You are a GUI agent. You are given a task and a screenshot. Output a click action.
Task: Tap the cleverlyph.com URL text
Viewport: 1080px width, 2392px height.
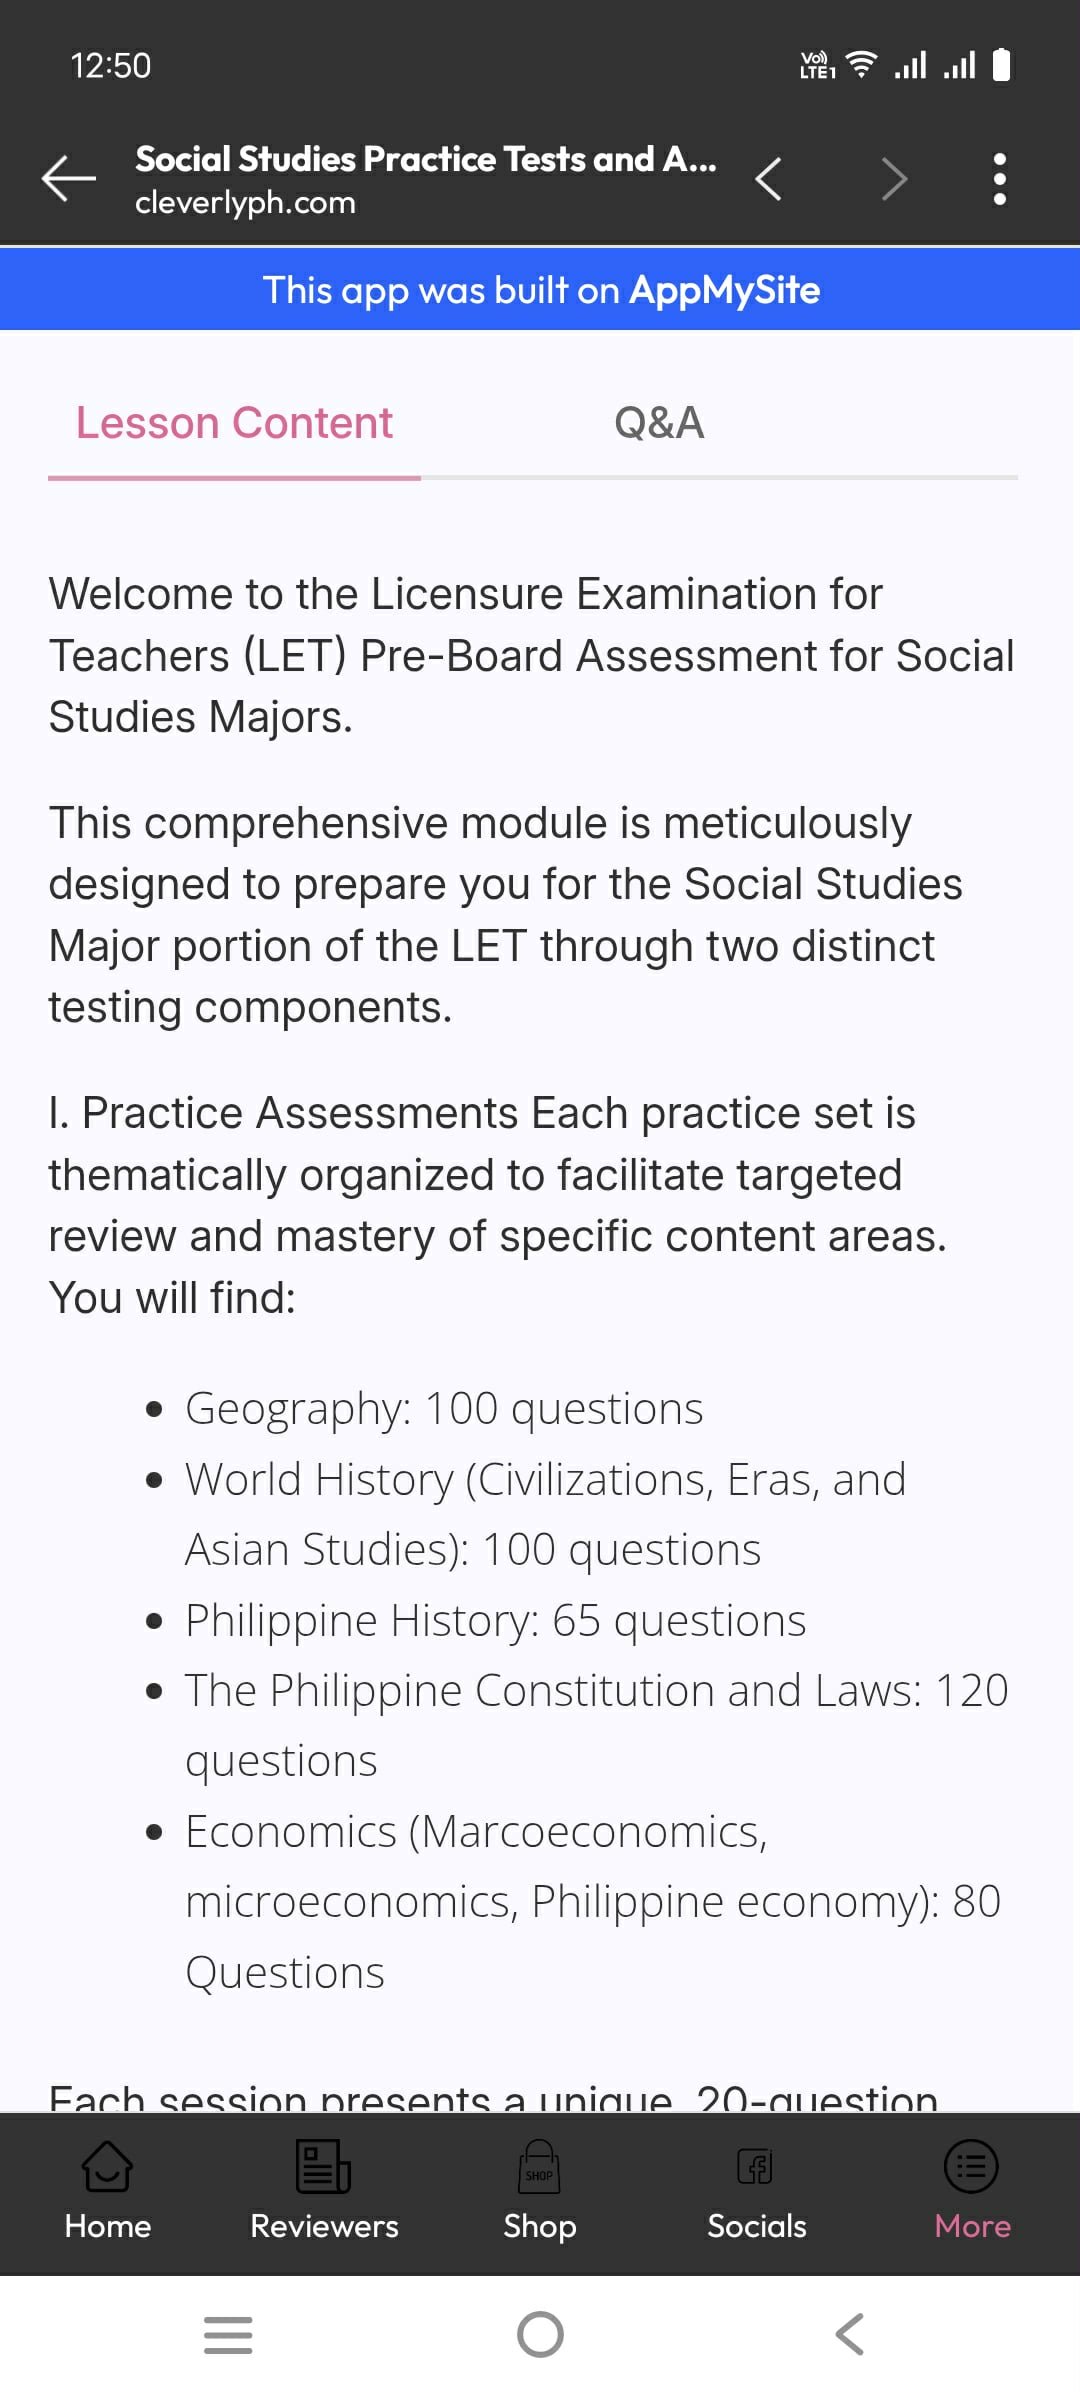coord(245,203)
